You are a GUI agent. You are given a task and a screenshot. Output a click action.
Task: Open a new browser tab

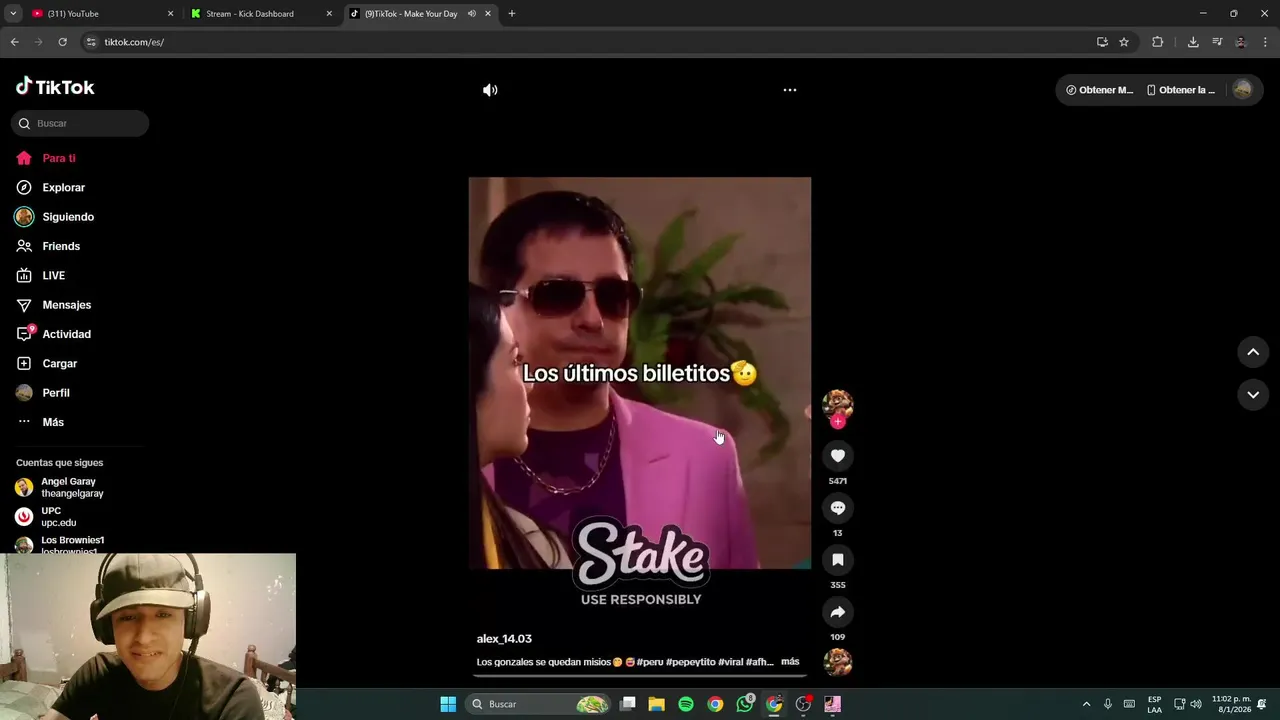512,14
